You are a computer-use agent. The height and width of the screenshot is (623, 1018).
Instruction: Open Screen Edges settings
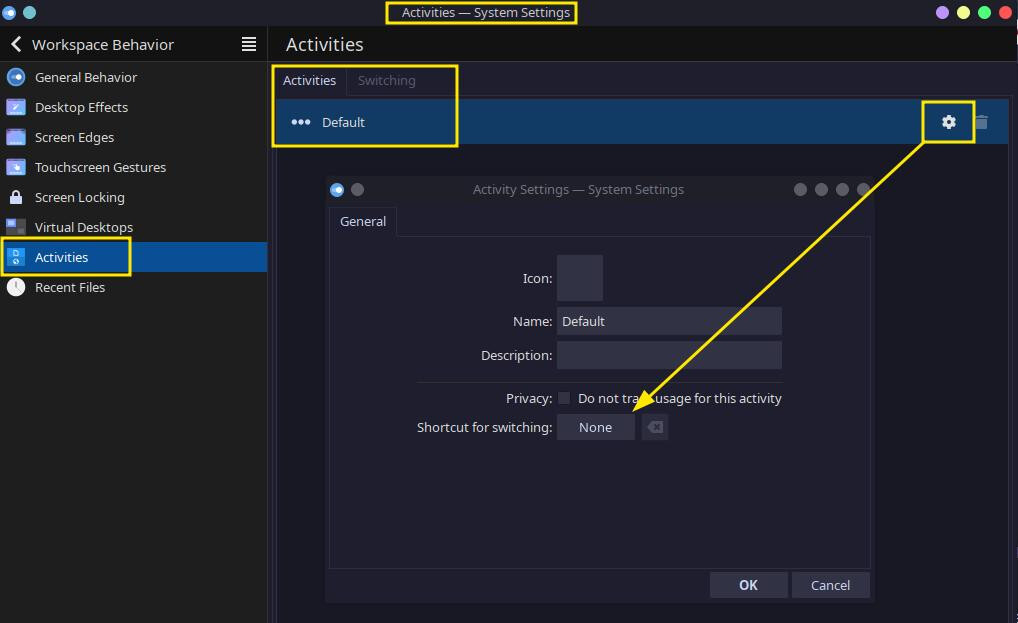click(x=133, y=137)
